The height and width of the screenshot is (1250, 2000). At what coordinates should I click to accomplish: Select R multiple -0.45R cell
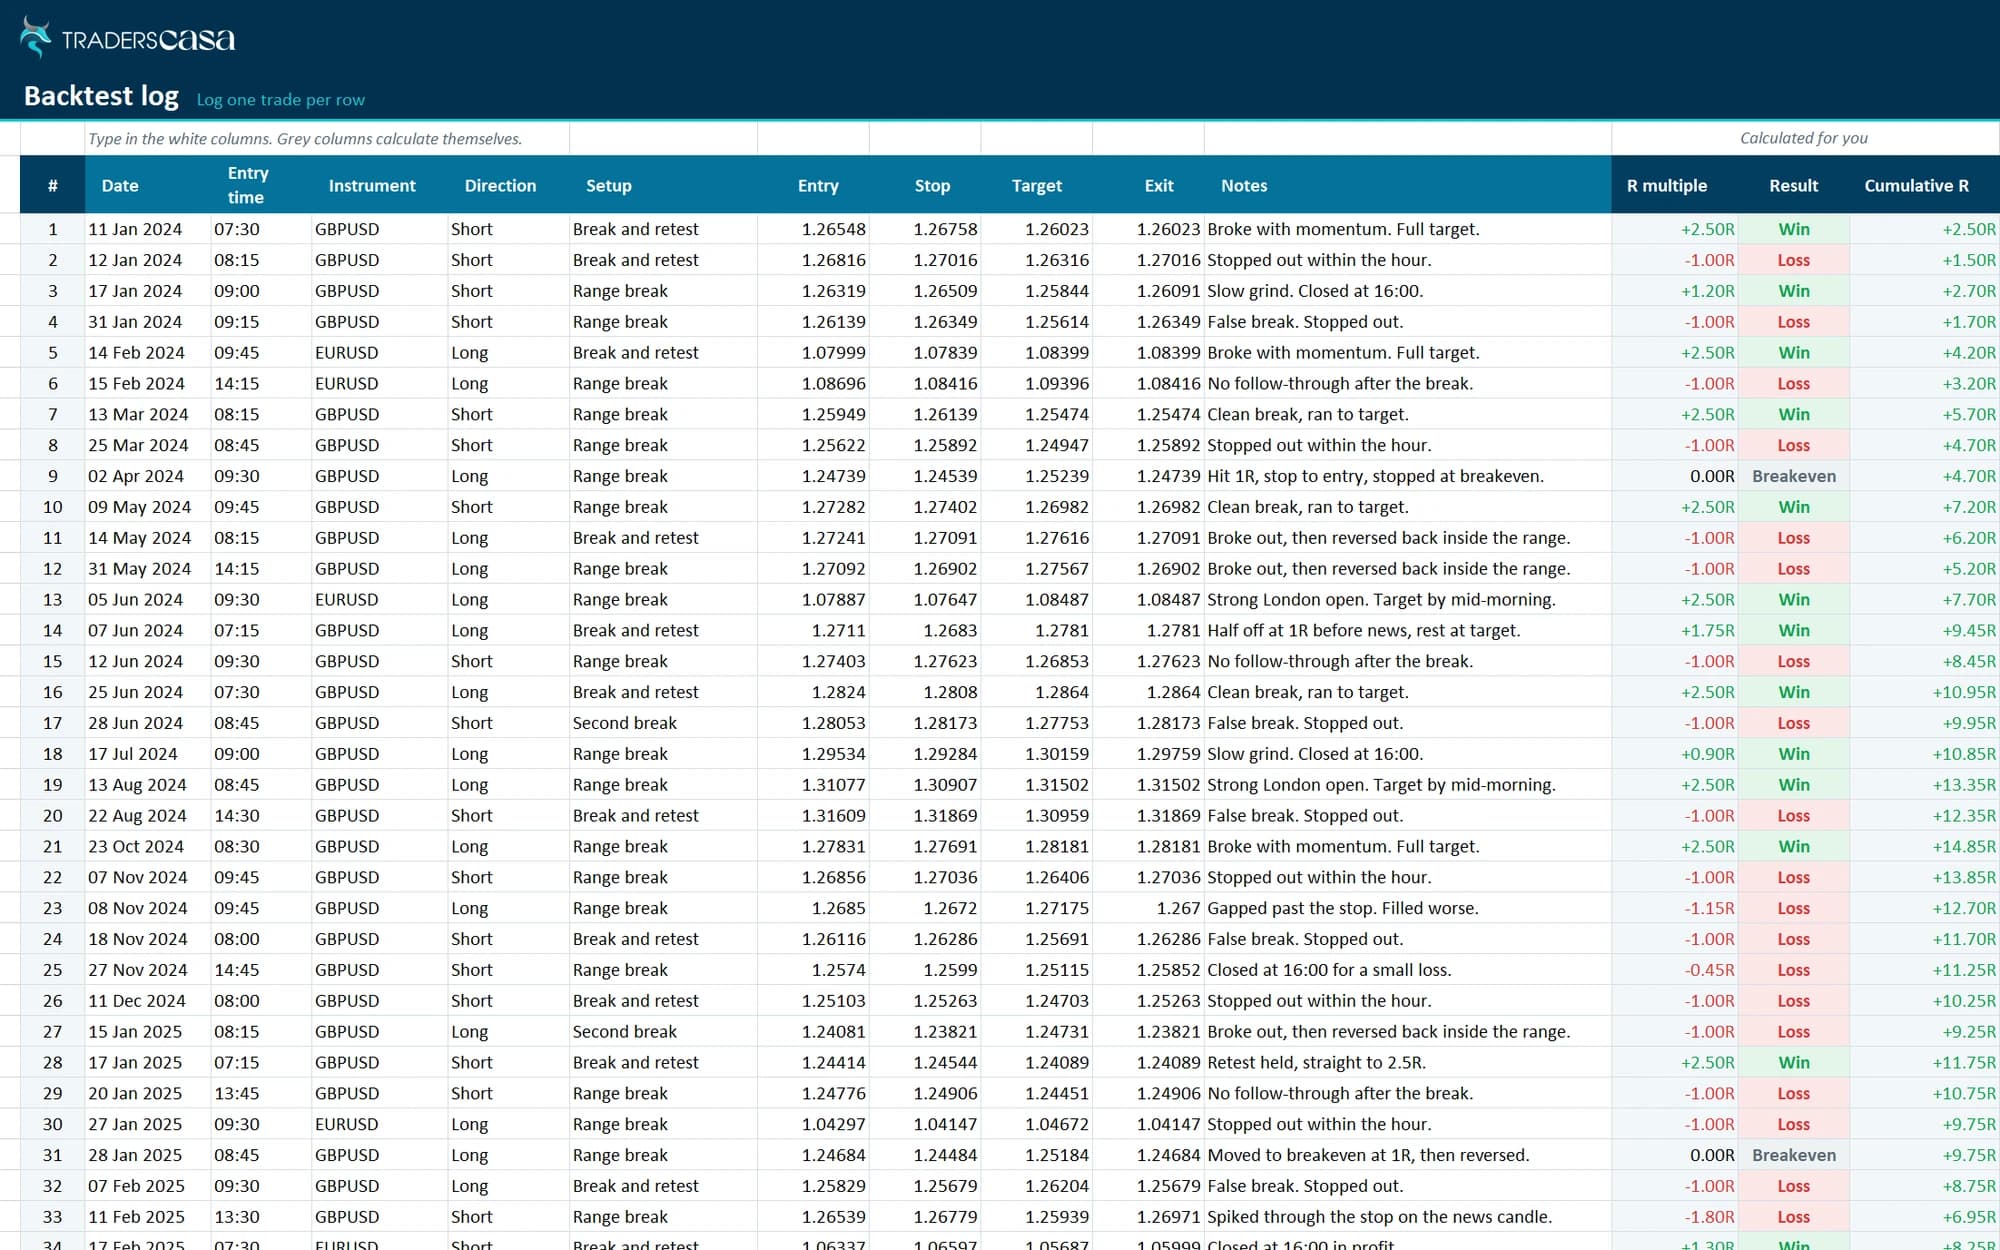tap(1675, 970)
